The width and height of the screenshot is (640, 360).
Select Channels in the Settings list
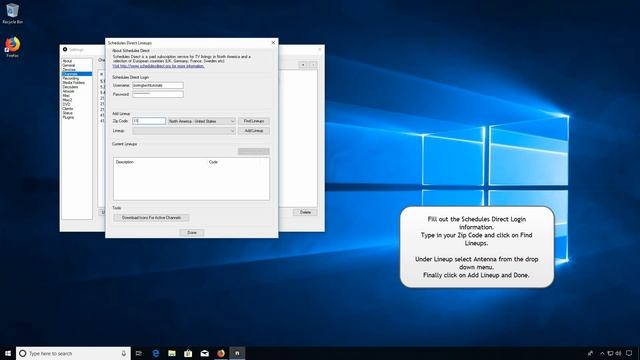[77, 74]
